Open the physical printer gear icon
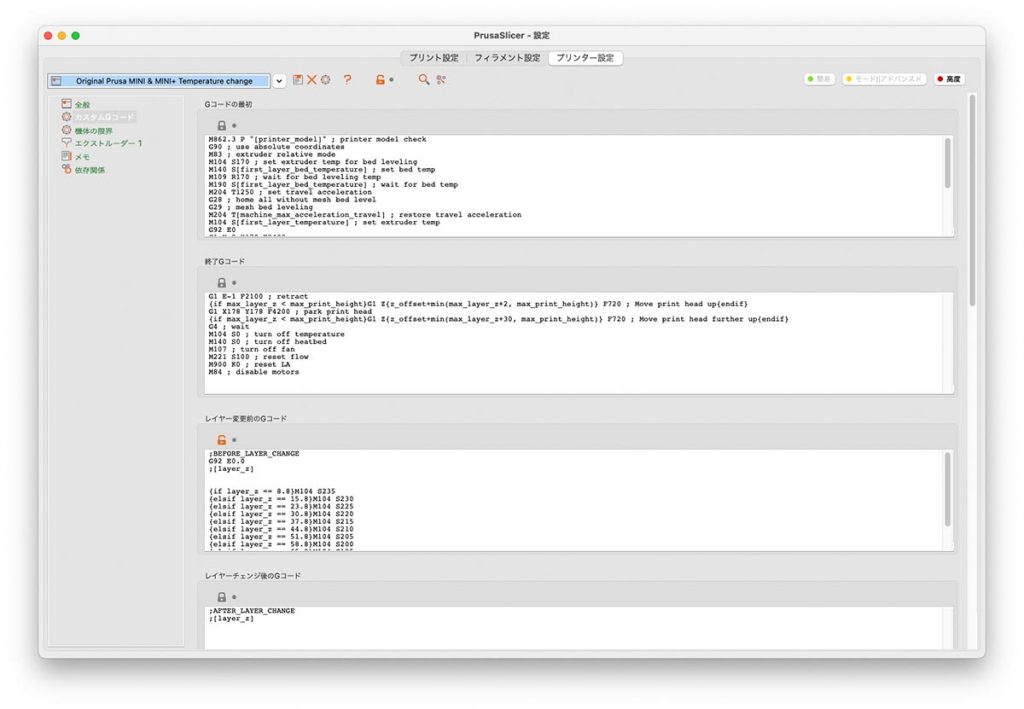 pos(325,80)
